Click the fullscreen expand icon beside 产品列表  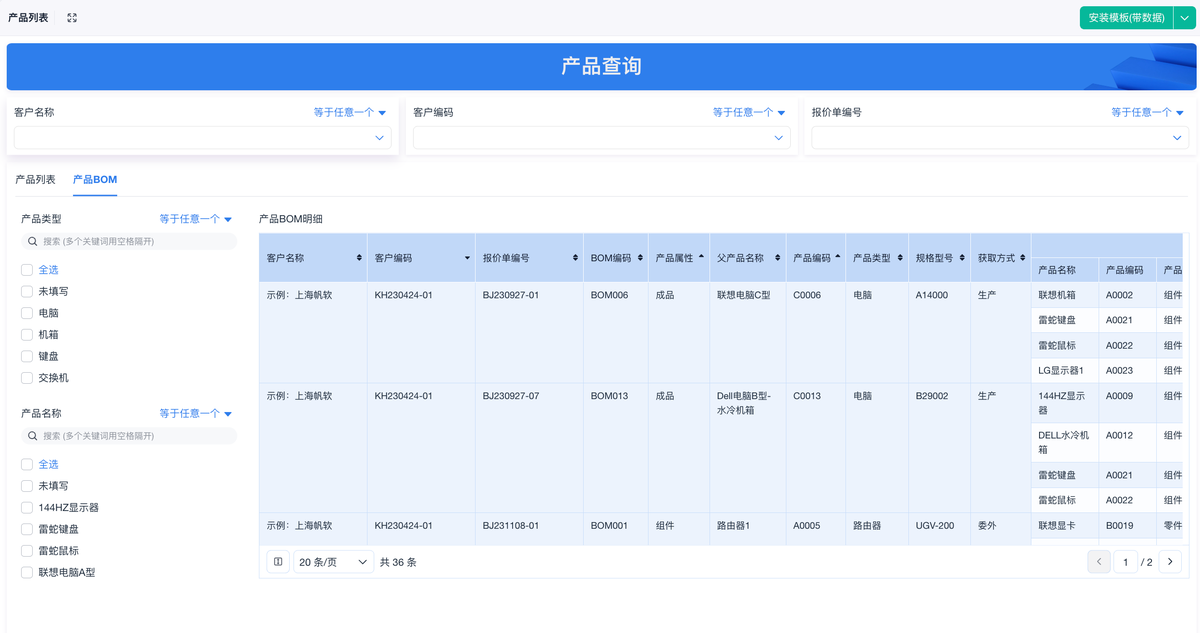pos(72,18)
